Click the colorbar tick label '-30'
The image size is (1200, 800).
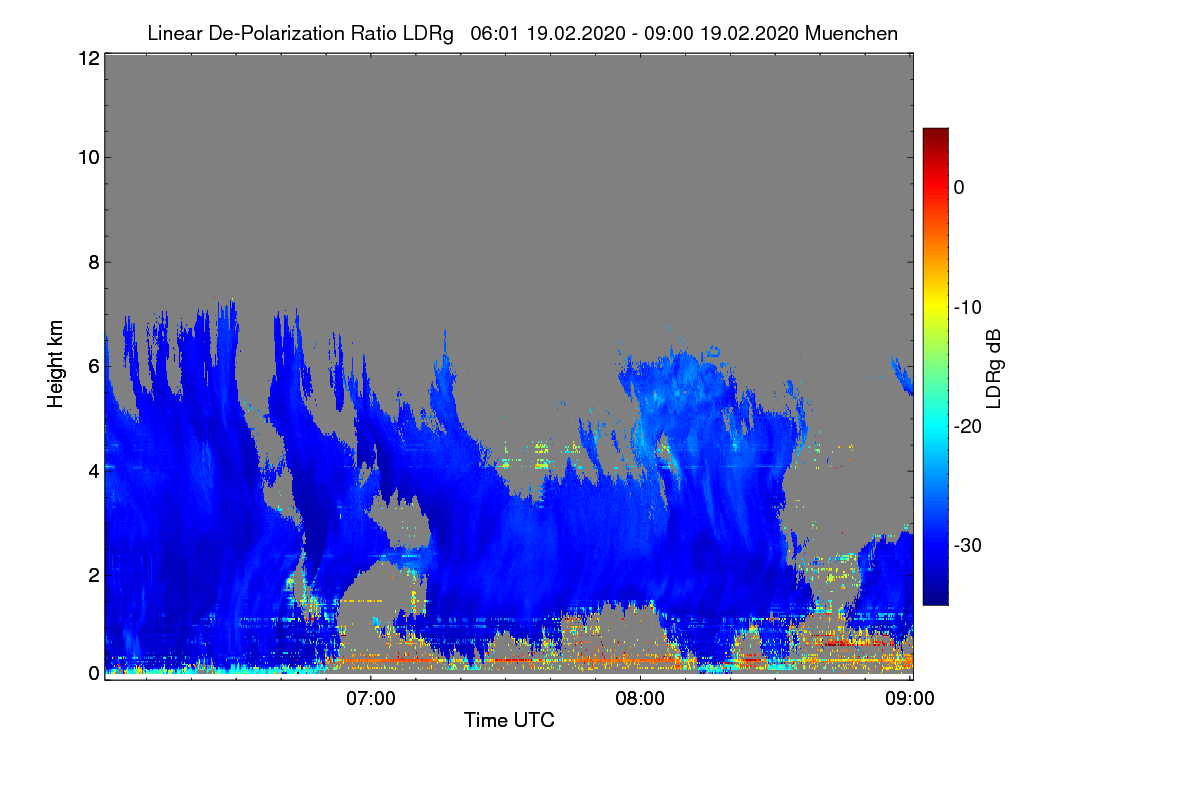pyautogui.click(x=968, y=546)
